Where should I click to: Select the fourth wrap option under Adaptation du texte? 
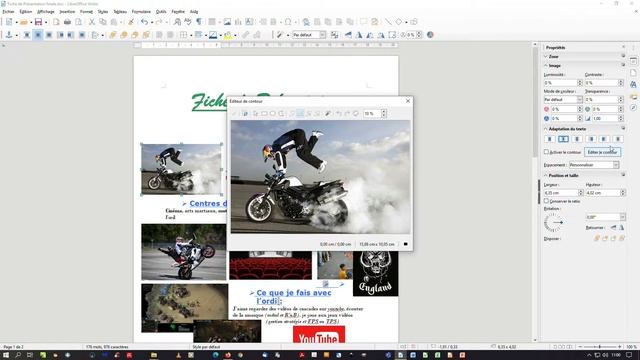coord(591,139)
